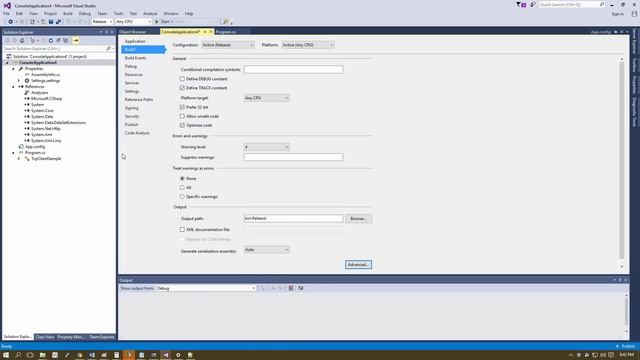This screenshot has height=360, width=640.
Task: Toggle word wrap in the Output panel
Action: [x=300, y=288]
